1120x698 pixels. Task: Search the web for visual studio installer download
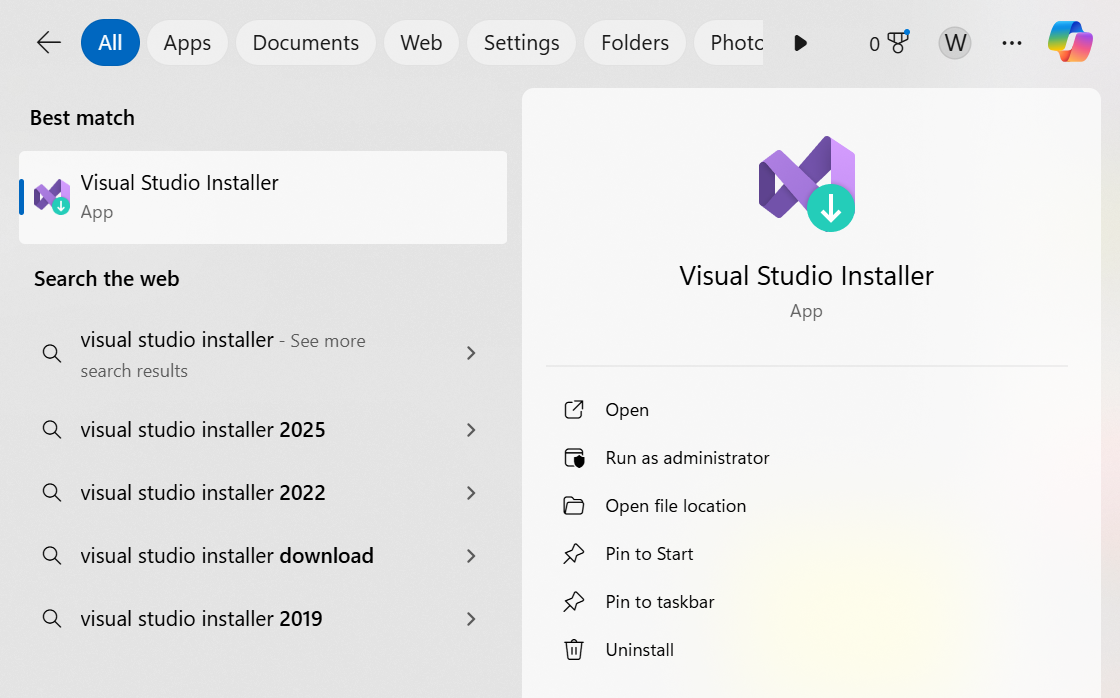pos(263,555)
